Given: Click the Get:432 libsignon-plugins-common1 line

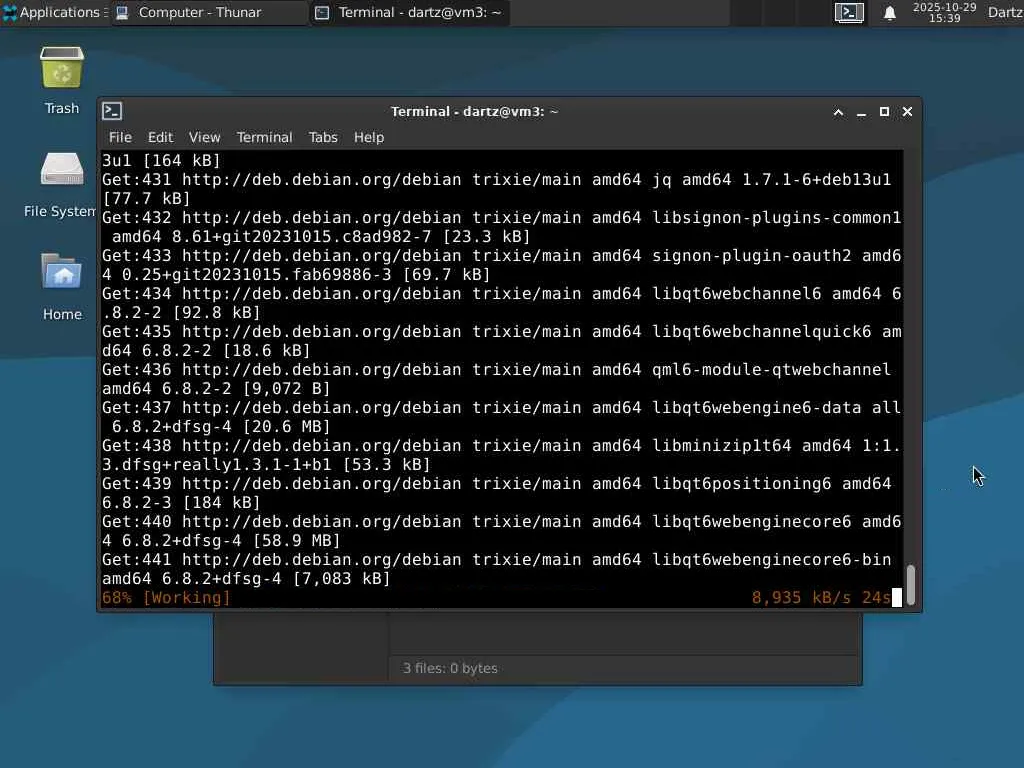Looking at the screenshot, I should pyautogui.click(x=502, y=227).
